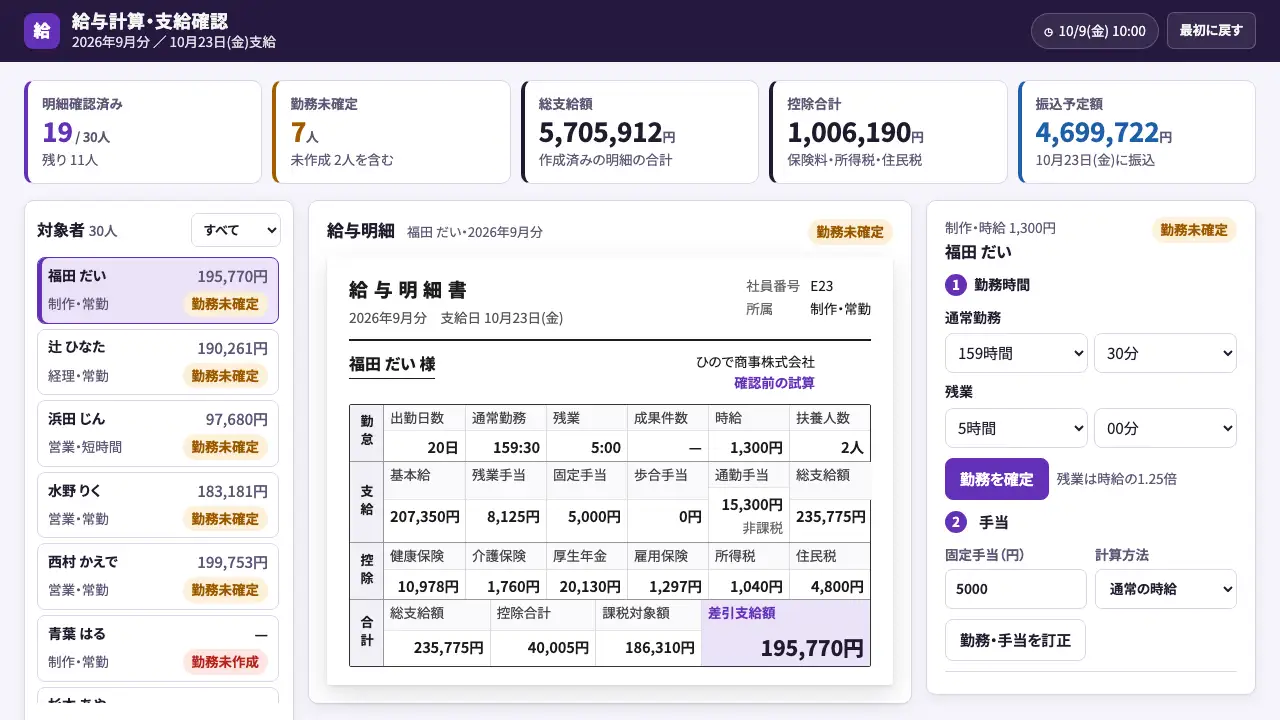The width and height of the screenshot is (1280, 720).
Task: Click the 社員番号 E23 text
Action: 789,286
